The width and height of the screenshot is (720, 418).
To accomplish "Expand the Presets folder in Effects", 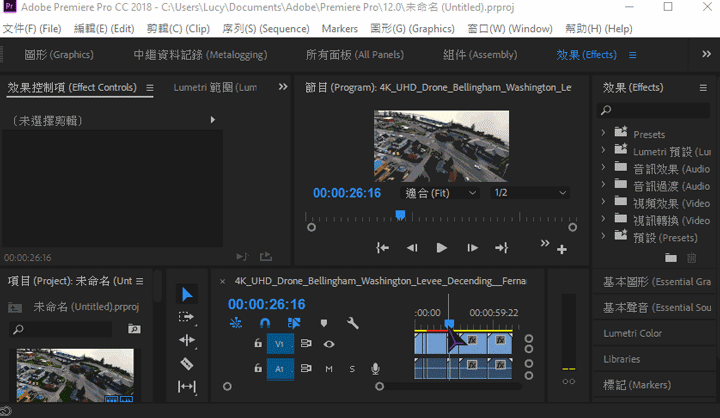I will click(x=603, y=133).
